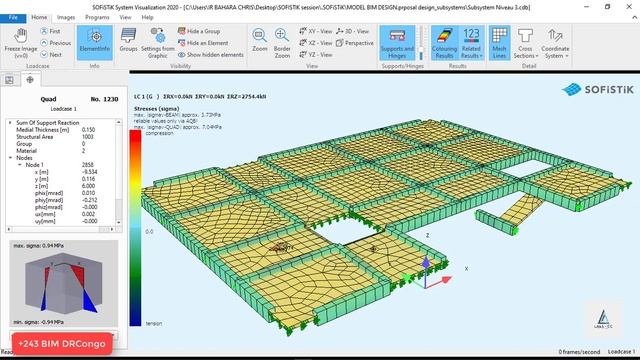The height and width of the screenshot is (360, 640).
Task: Switch to the Home ribbon tab
Action: click(39, 18)
